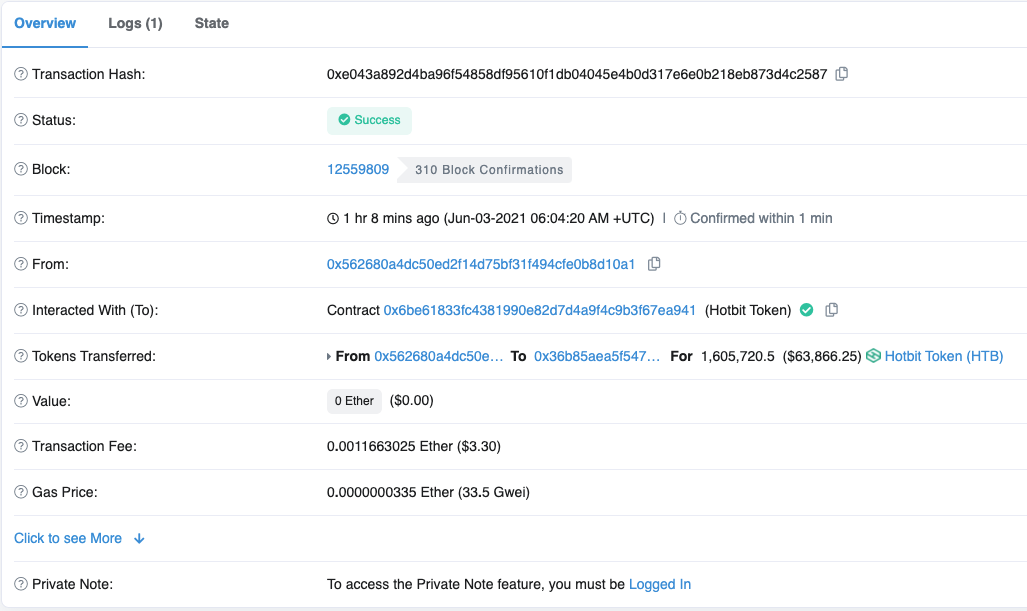Click the 0 Ether value badge
The width and height of the screenshot is (1027, 611).
[x=354, y=401]
